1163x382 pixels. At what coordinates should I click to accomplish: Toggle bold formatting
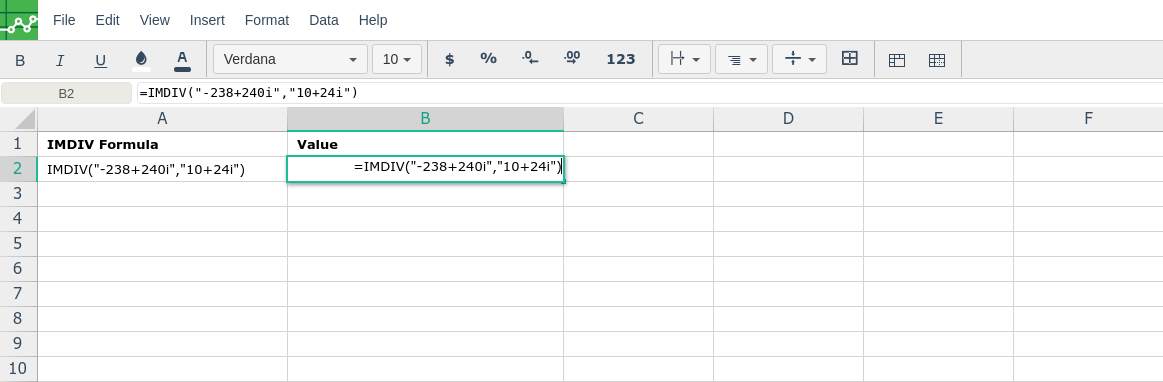[20, 60]
